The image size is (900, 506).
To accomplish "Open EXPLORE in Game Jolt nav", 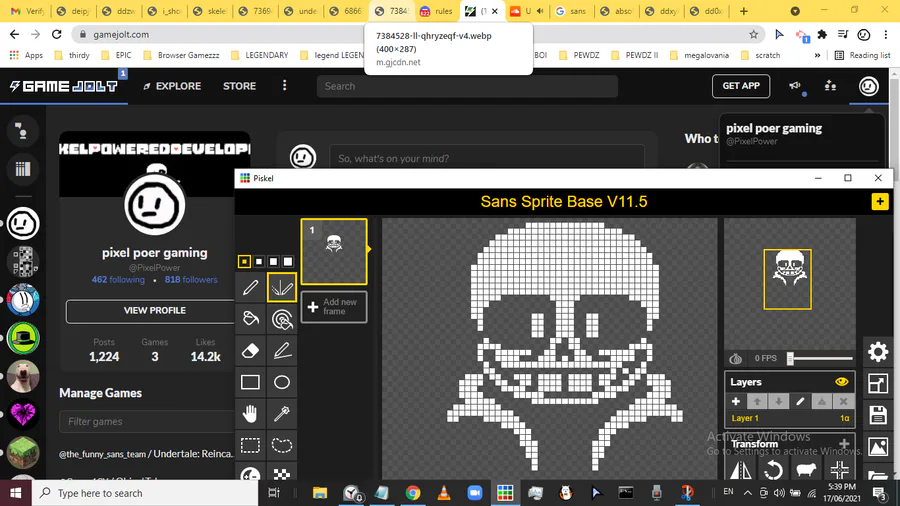I will click(172, 86).
